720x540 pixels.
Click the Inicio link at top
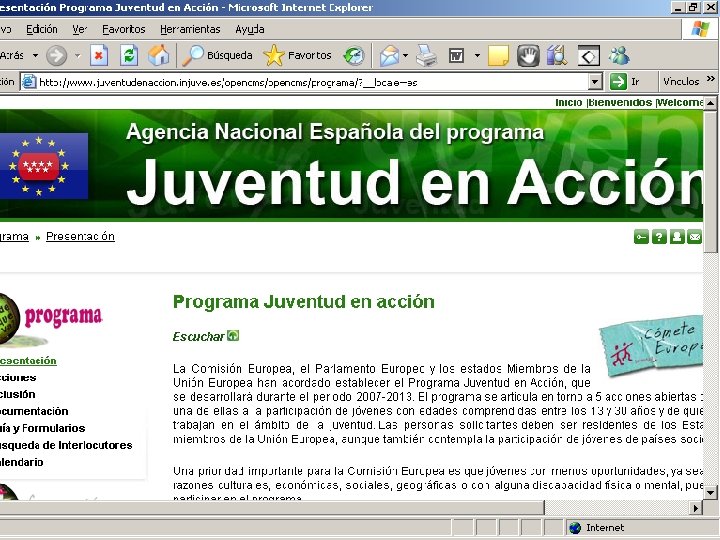pos(568,102)
